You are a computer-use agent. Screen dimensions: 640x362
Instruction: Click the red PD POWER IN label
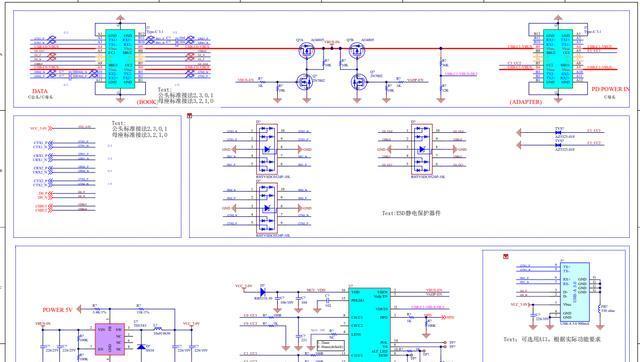(x=610, y=89)
